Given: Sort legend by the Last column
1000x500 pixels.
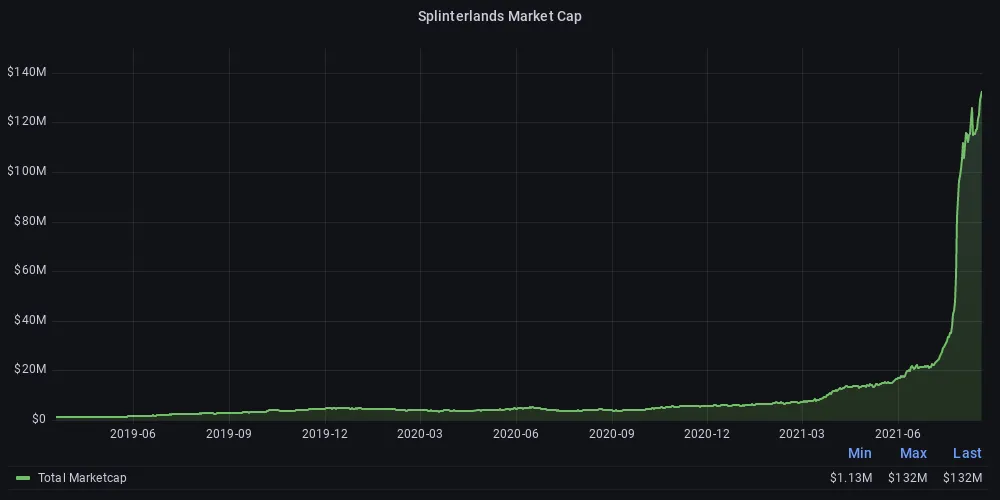Looking at the screenshot, I should (967, 453).
